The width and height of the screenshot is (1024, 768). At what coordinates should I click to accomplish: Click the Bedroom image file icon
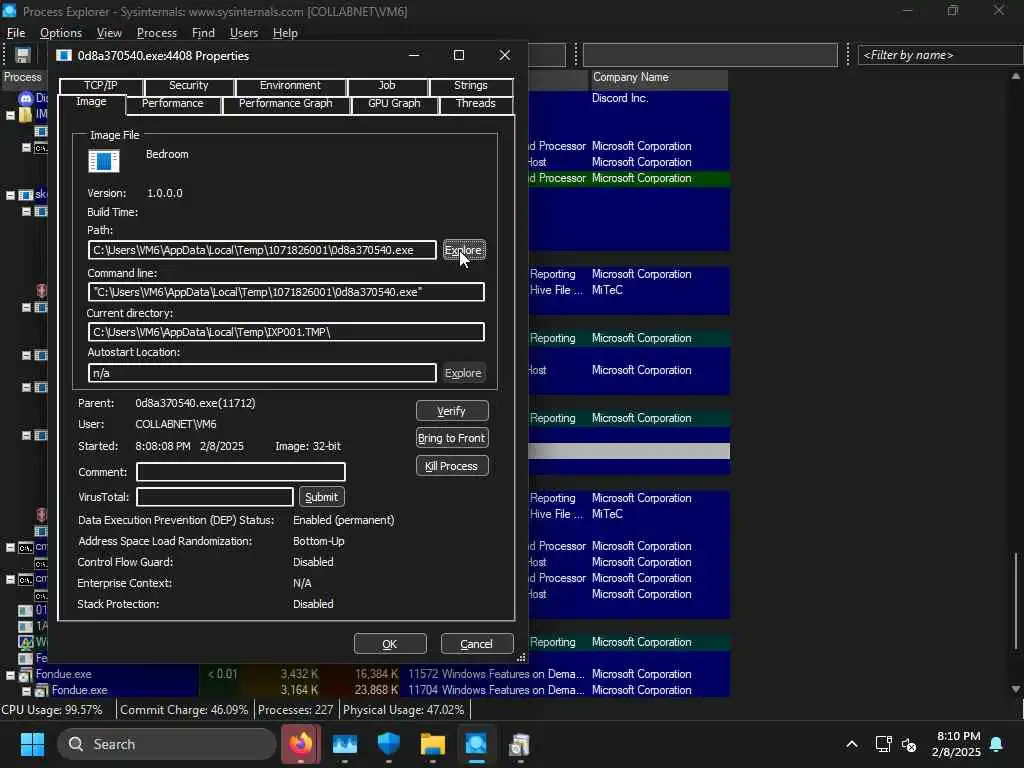pos(104,161)
